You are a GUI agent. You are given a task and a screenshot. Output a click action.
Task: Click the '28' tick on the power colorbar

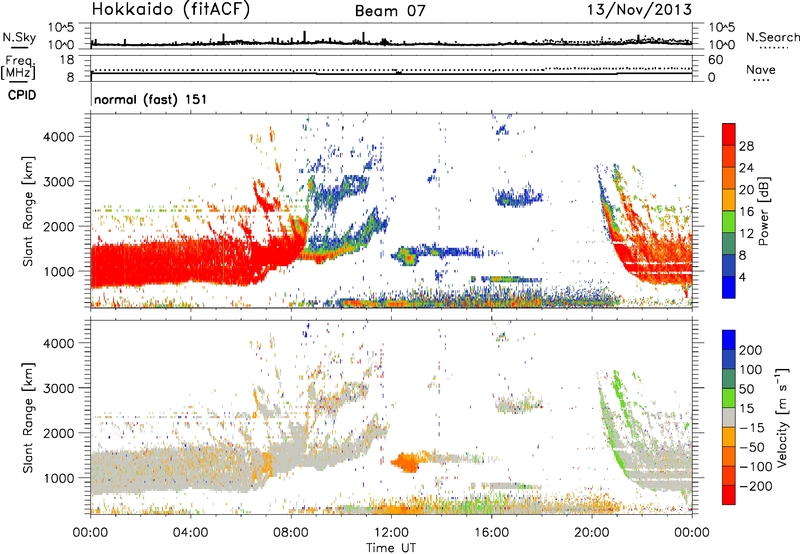(x=746, y=146)
